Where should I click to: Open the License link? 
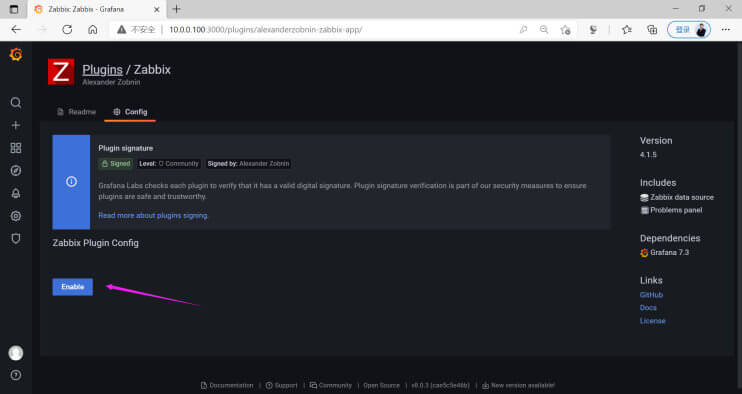pos(653,321)
